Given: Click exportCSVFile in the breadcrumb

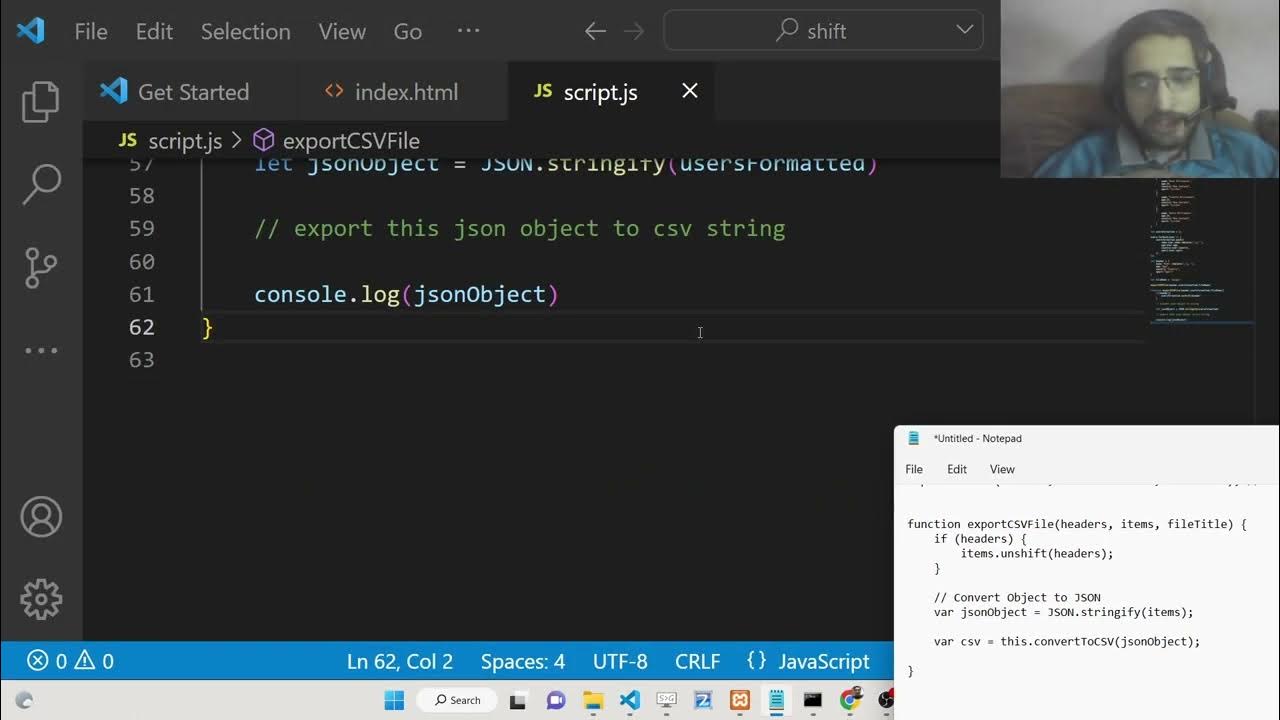Looking at the screenshot, I should (350, 141).
